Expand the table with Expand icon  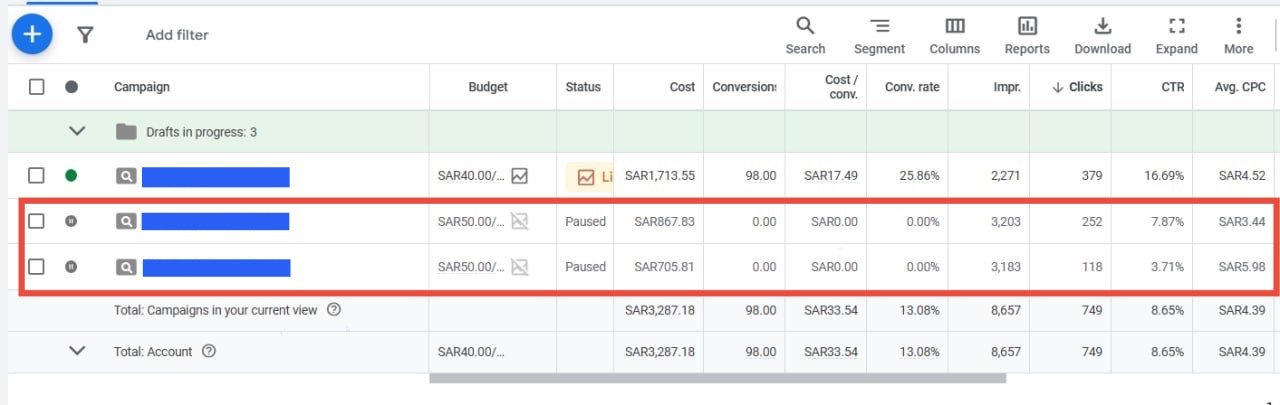click(1176, 36)
